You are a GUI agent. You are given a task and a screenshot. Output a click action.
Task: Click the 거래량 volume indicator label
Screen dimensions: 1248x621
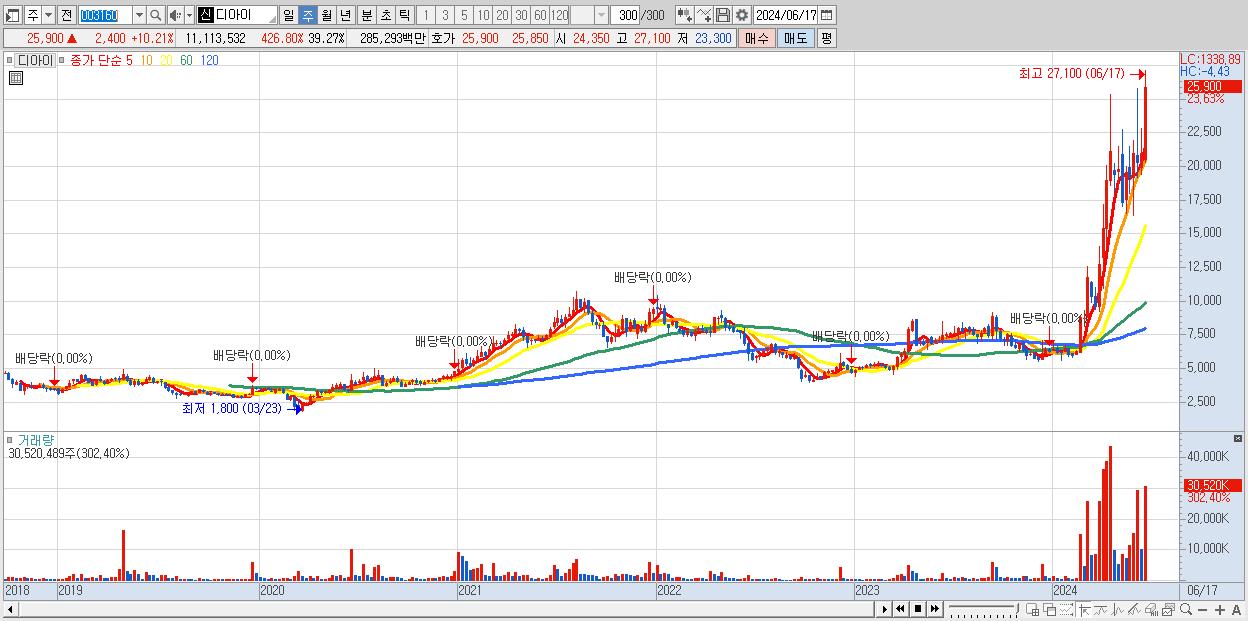coord(35,439)
